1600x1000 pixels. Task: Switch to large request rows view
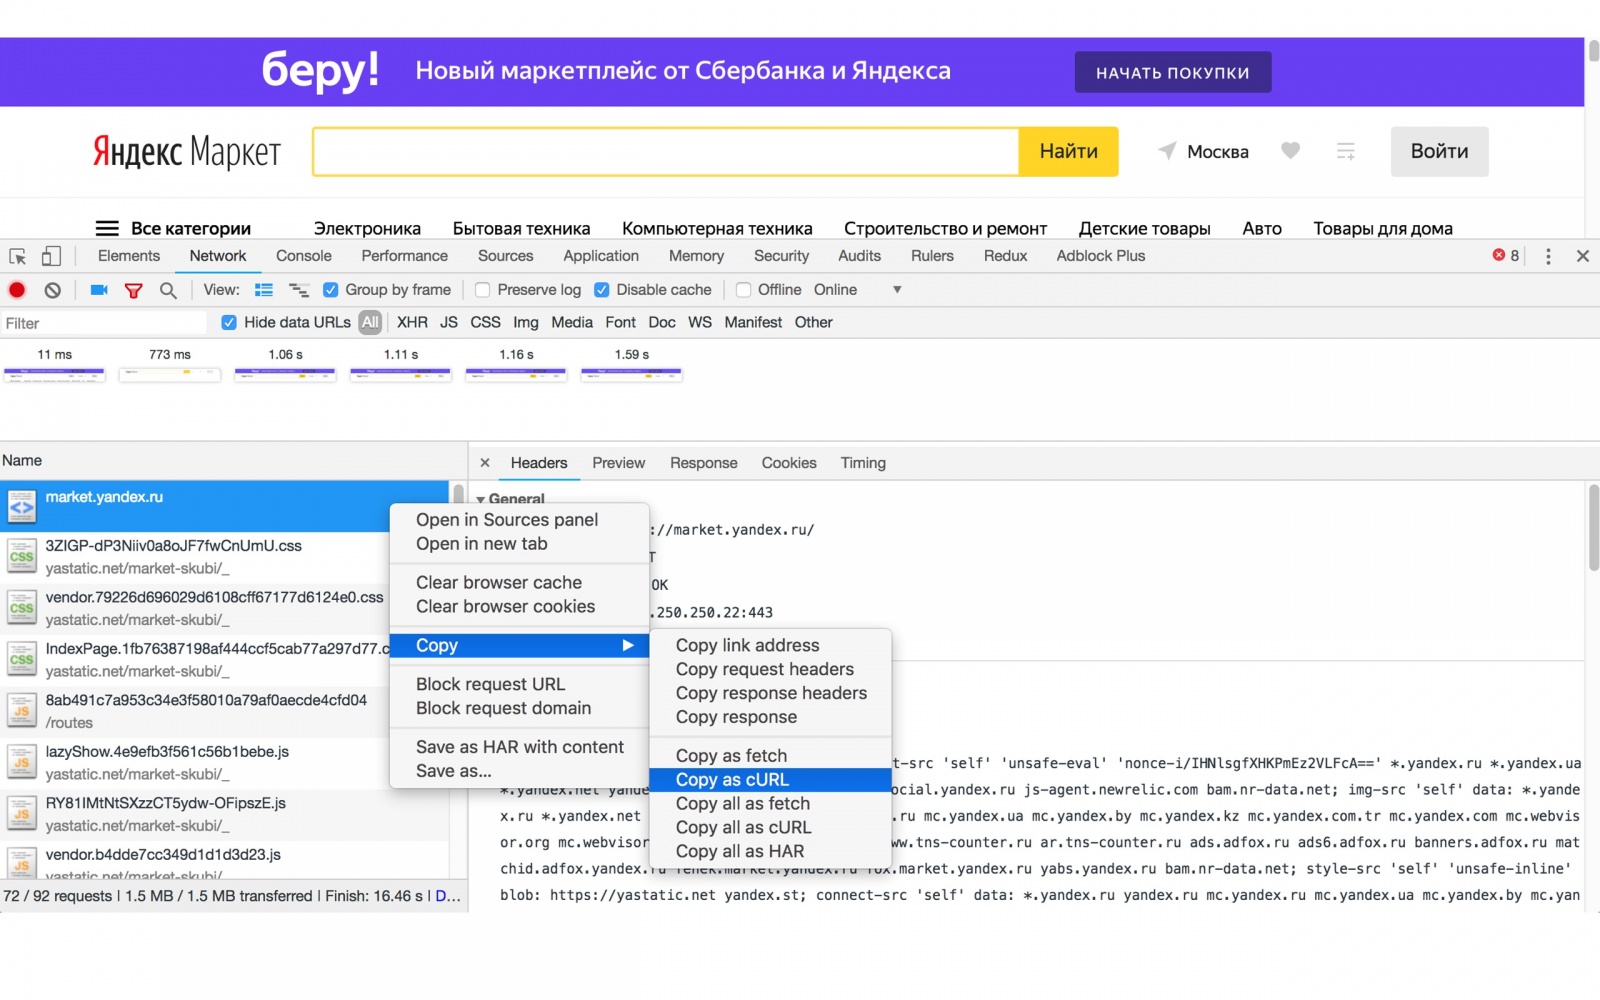click(264, 290)
